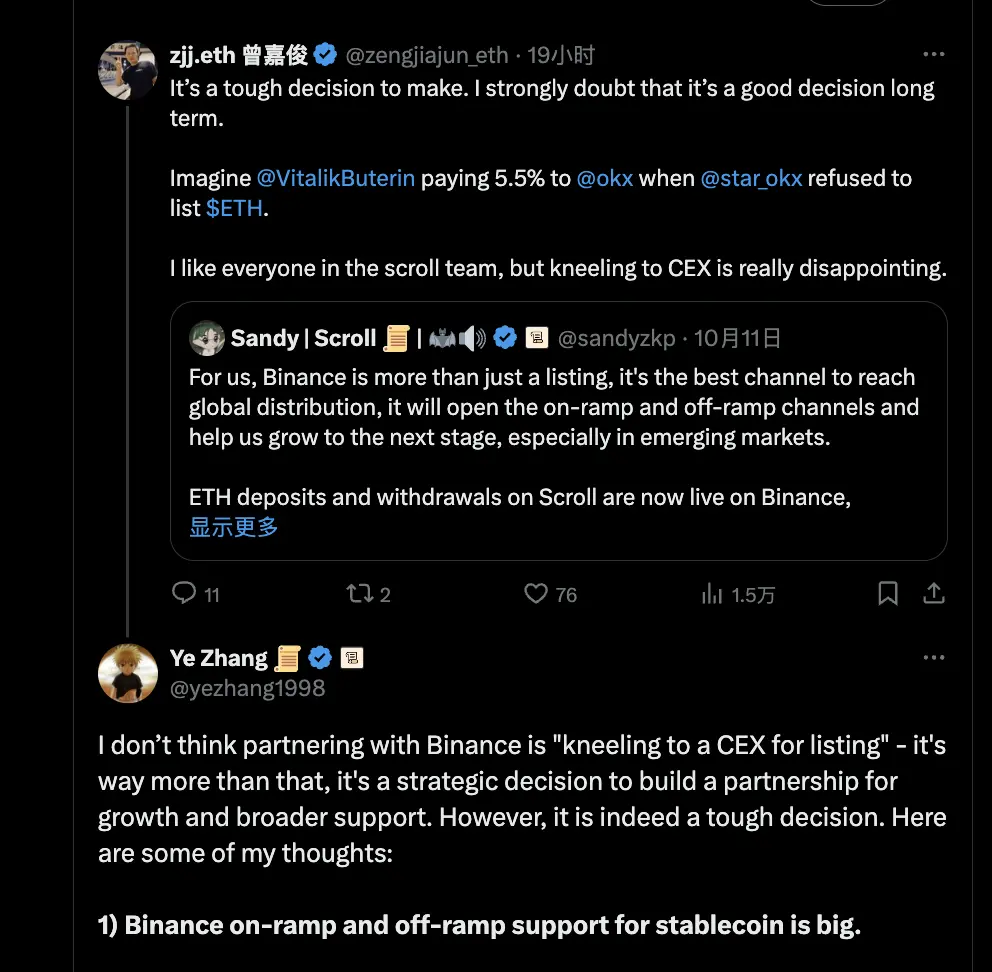Expand the quoted tweet via 显示更多
The height and width of the screenshot is (972, 992).
click(x=232, y=527)
